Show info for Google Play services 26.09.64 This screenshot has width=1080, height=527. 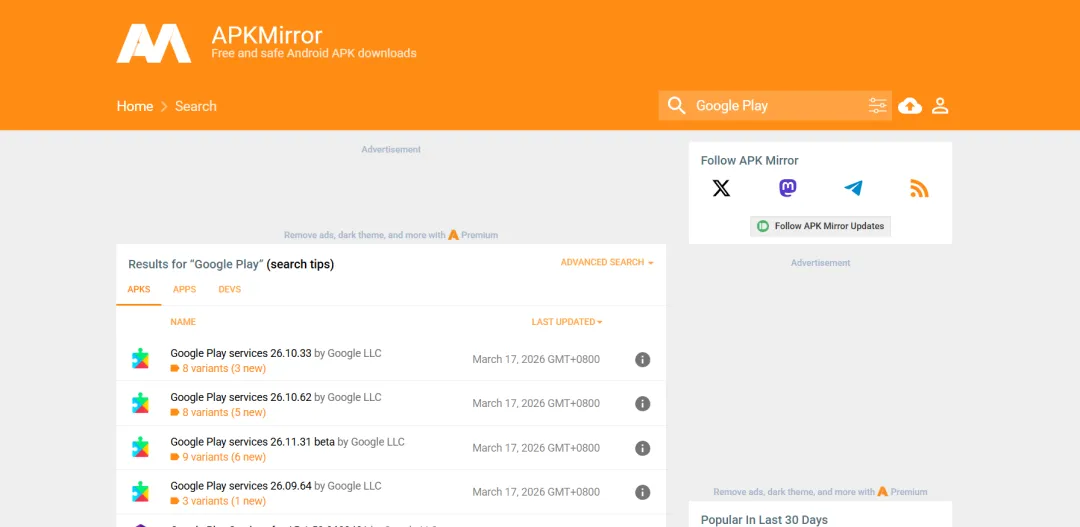pyautogui.click(x=643, y=493)
